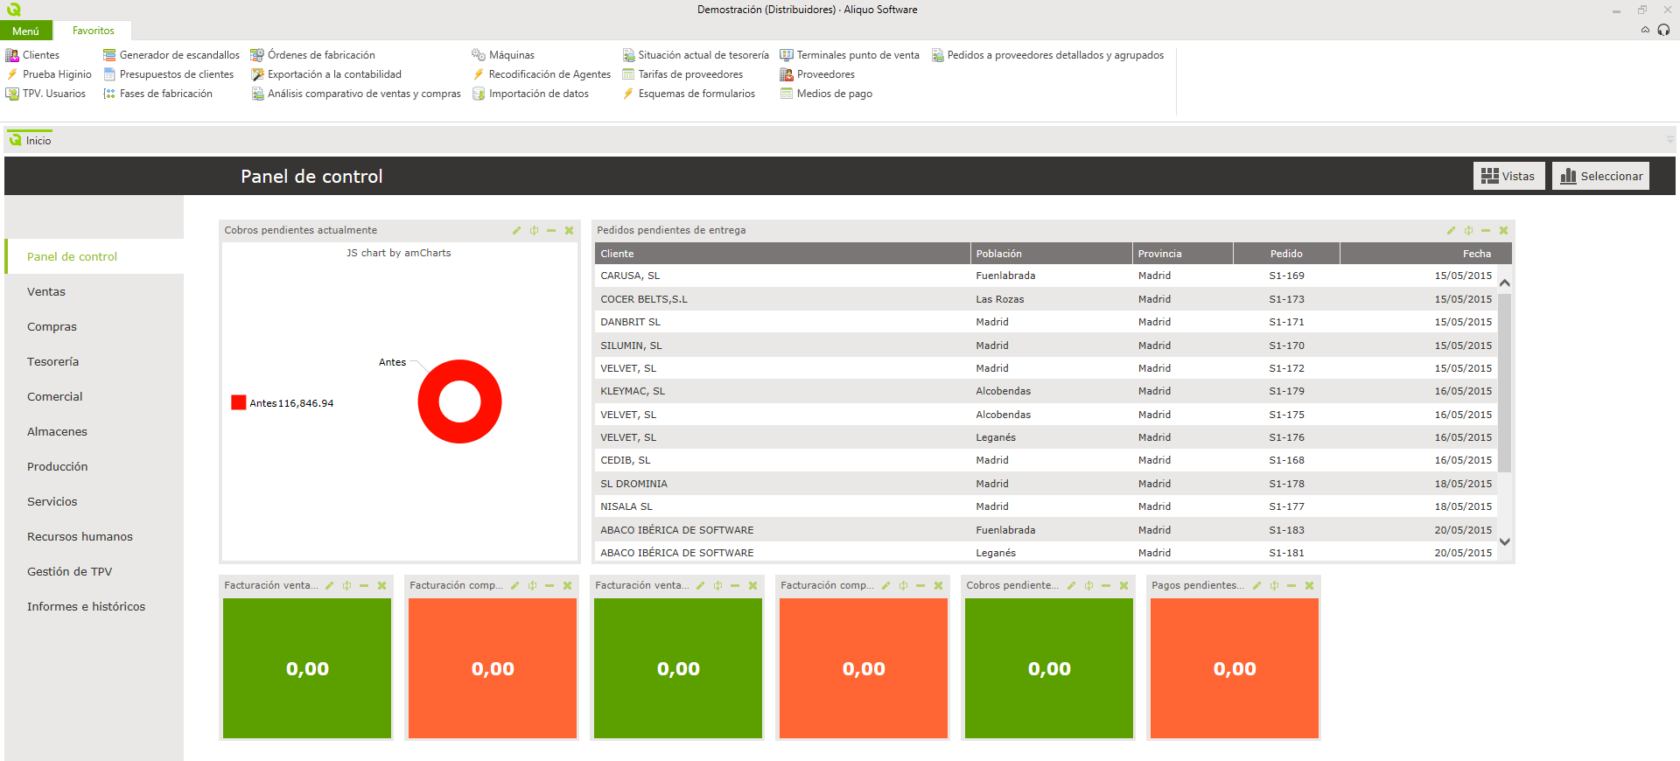Switch to the Favoritos tab
The width and height of the screenshot is (1680, 761).
93,31
